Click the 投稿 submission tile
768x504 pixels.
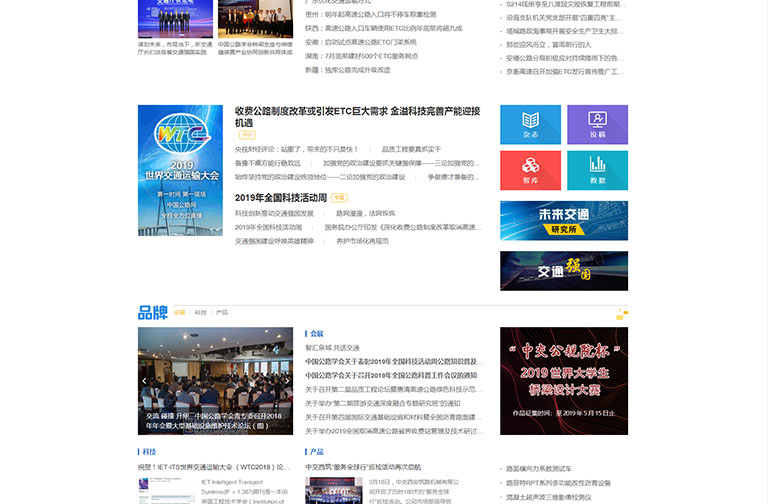coord(597,125)
